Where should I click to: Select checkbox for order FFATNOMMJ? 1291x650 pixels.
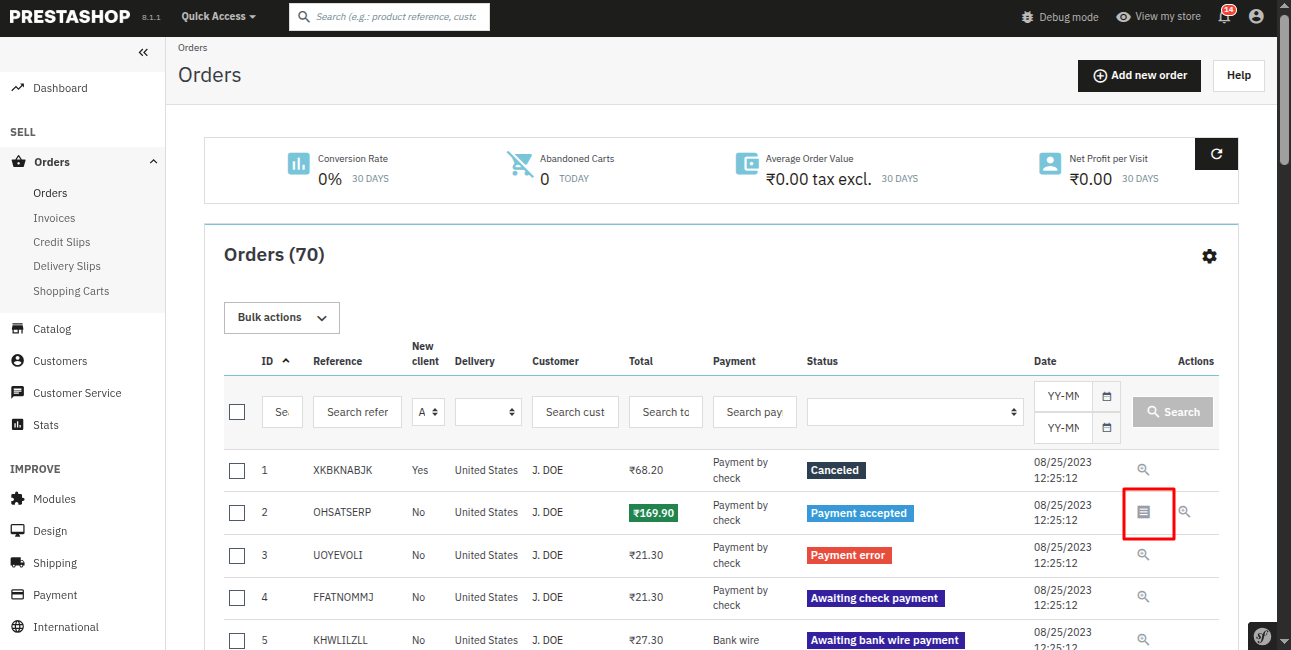(237, 598)
